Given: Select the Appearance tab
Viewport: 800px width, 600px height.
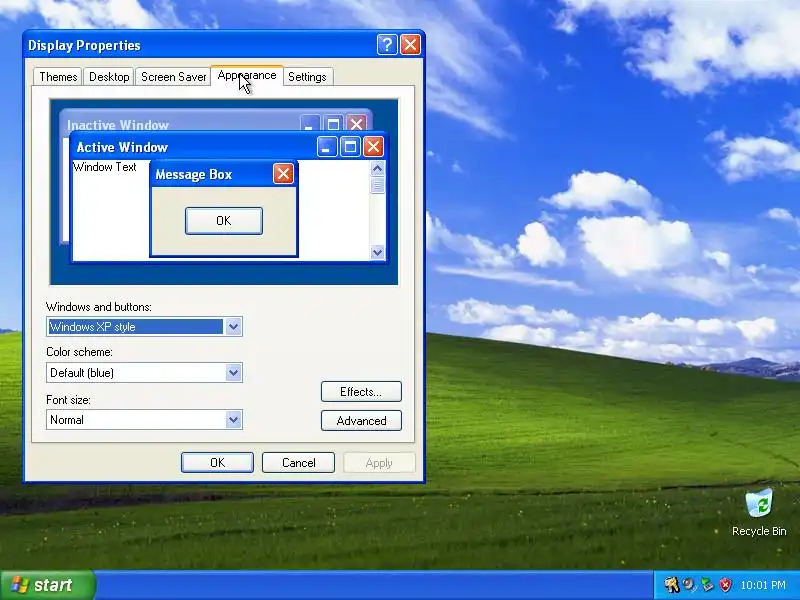Looking at the screenshot, I should (x=247, y=76).
